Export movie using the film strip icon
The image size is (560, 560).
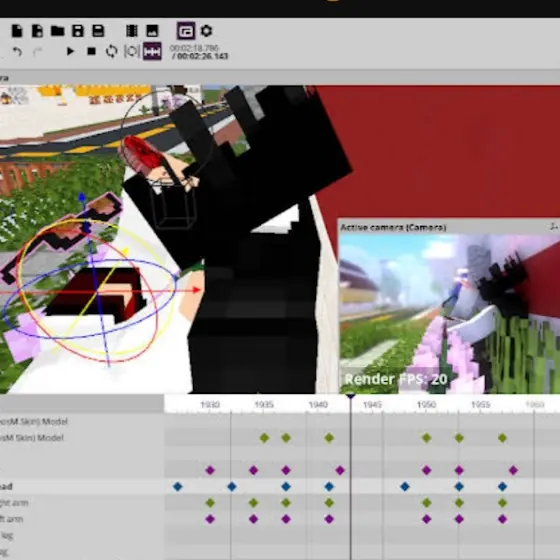click(x=132, y=31)
